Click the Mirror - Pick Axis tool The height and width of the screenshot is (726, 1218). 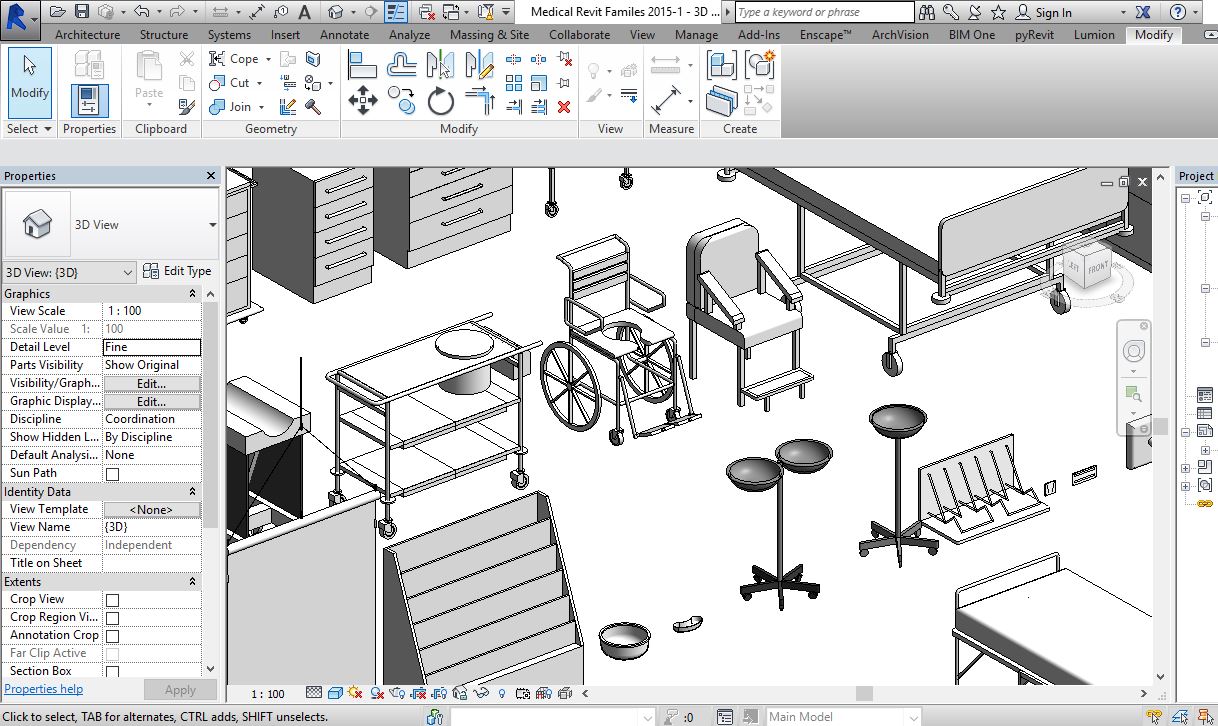[441, 65]
